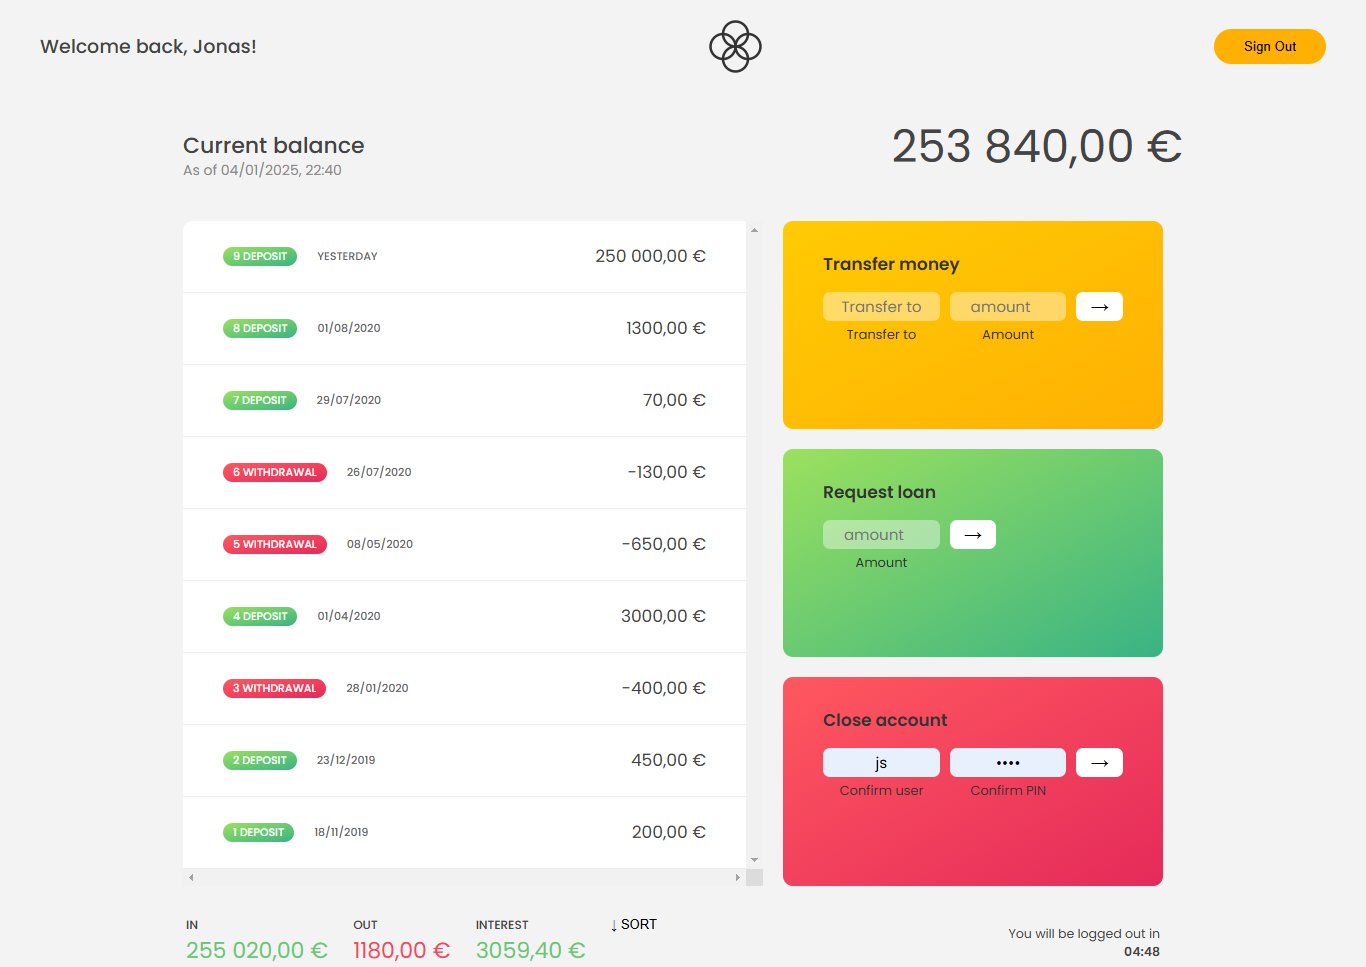This screenshot has width=1366, height=967.
Task: Focus the transfer Amount field
Action: pos(1008,307)
